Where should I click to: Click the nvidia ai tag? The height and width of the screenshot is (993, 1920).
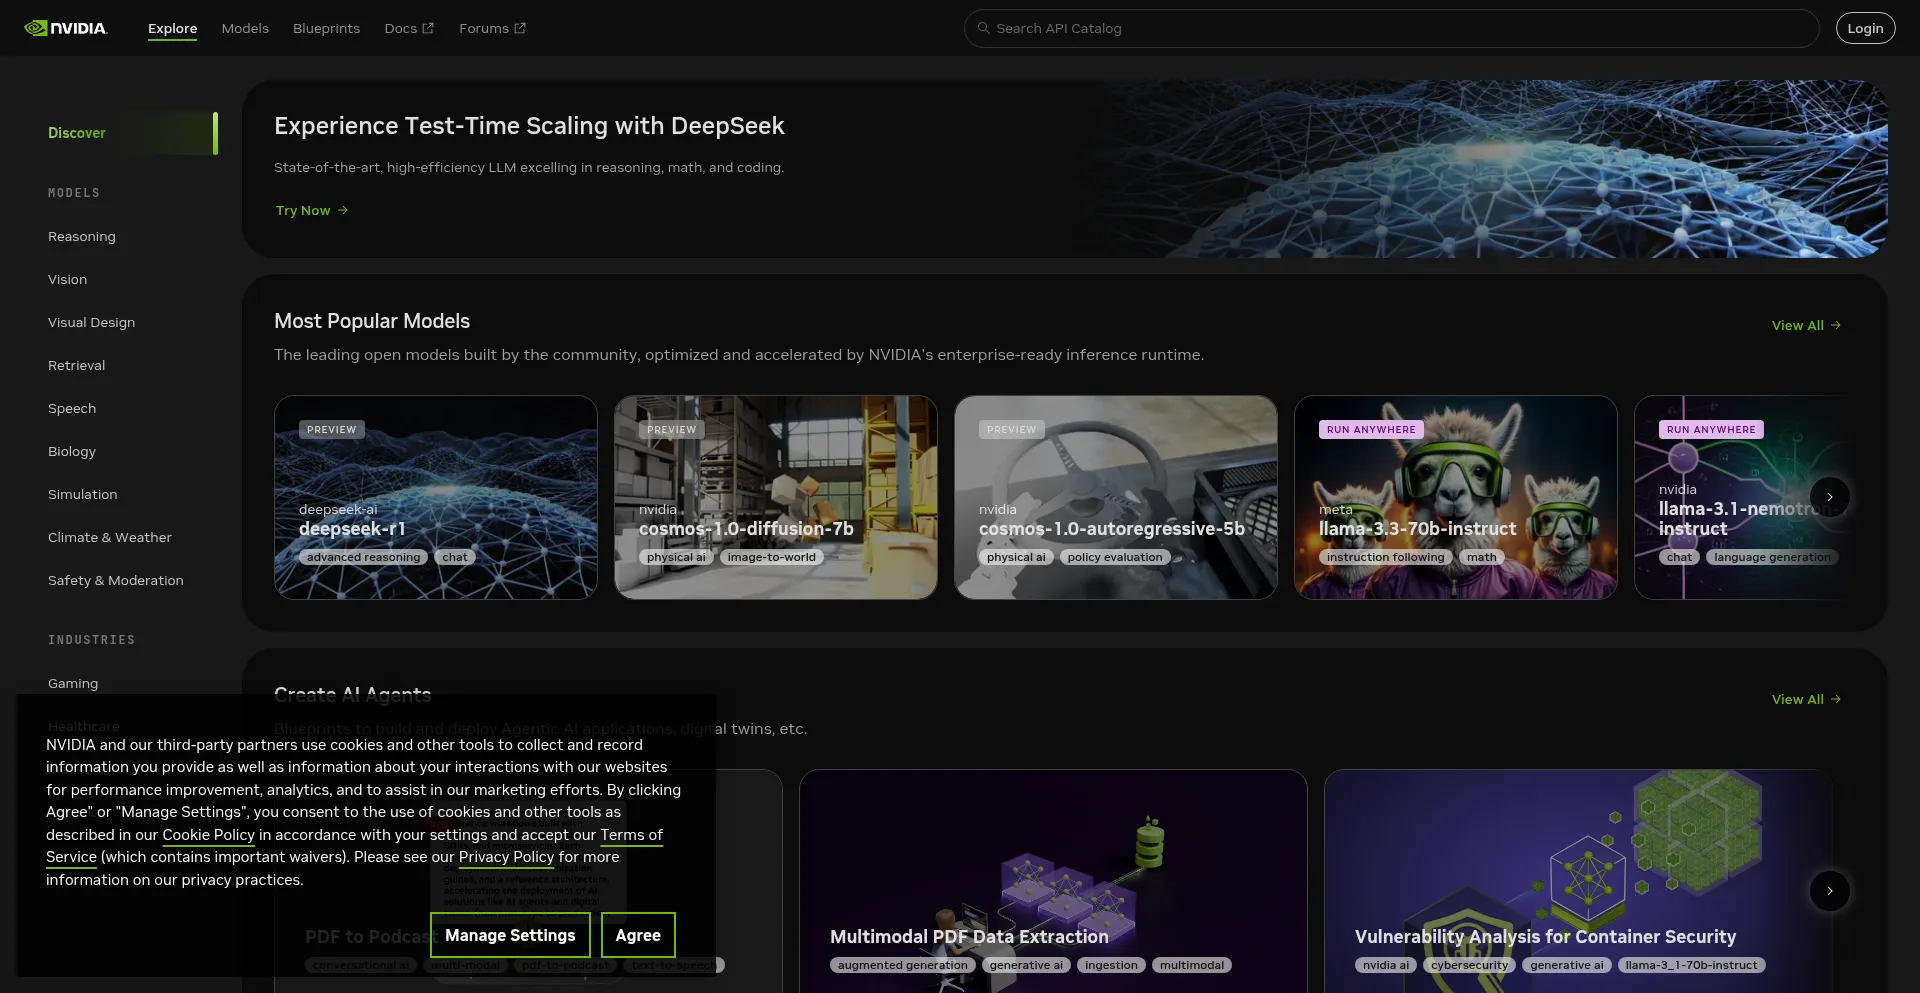[1386, 965]
